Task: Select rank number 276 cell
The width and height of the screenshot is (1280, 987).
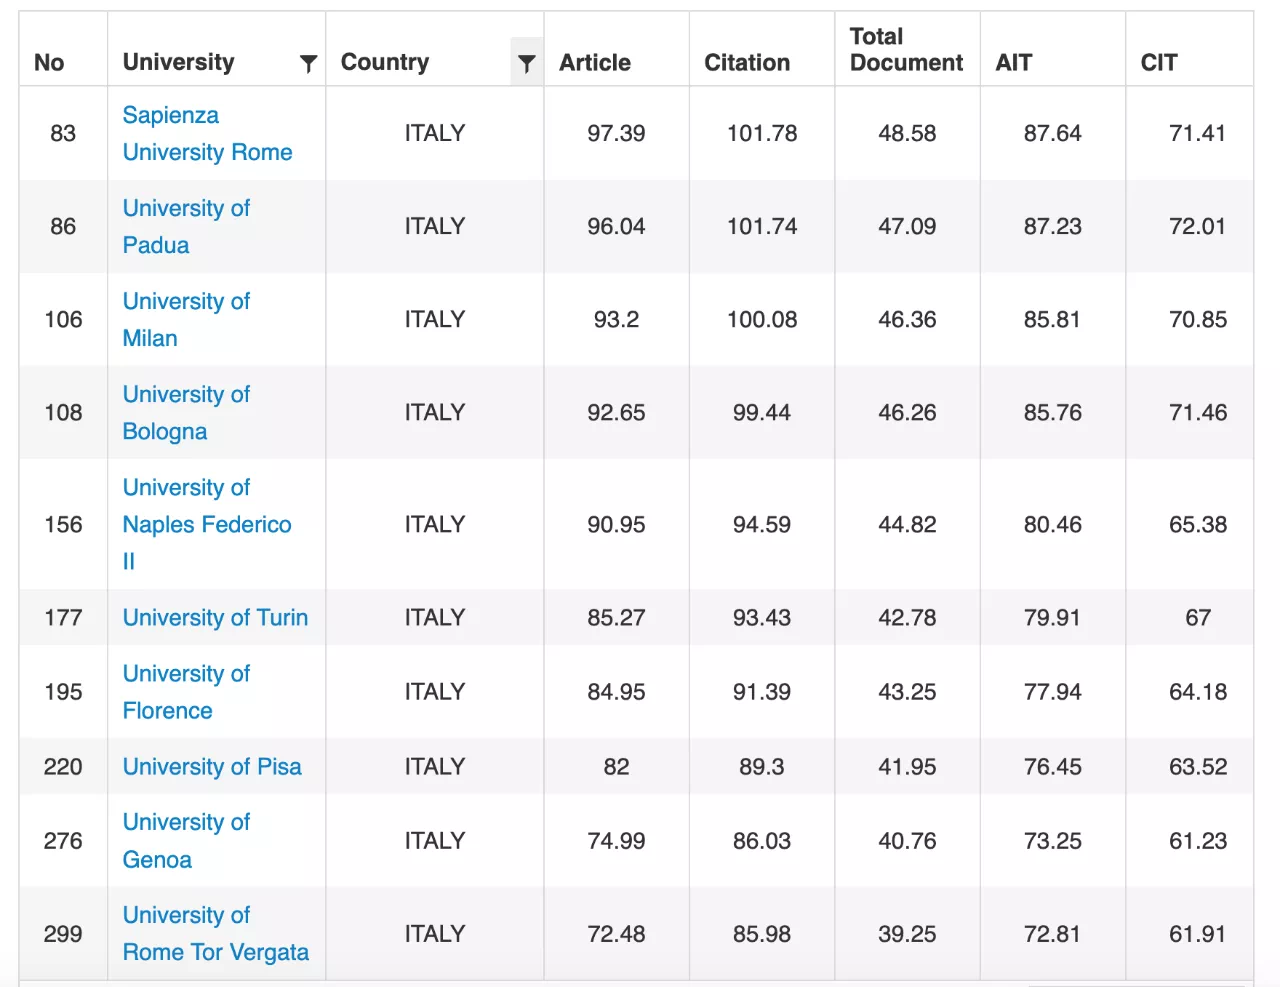Action: pyautogui.click(x=63, y=841)
